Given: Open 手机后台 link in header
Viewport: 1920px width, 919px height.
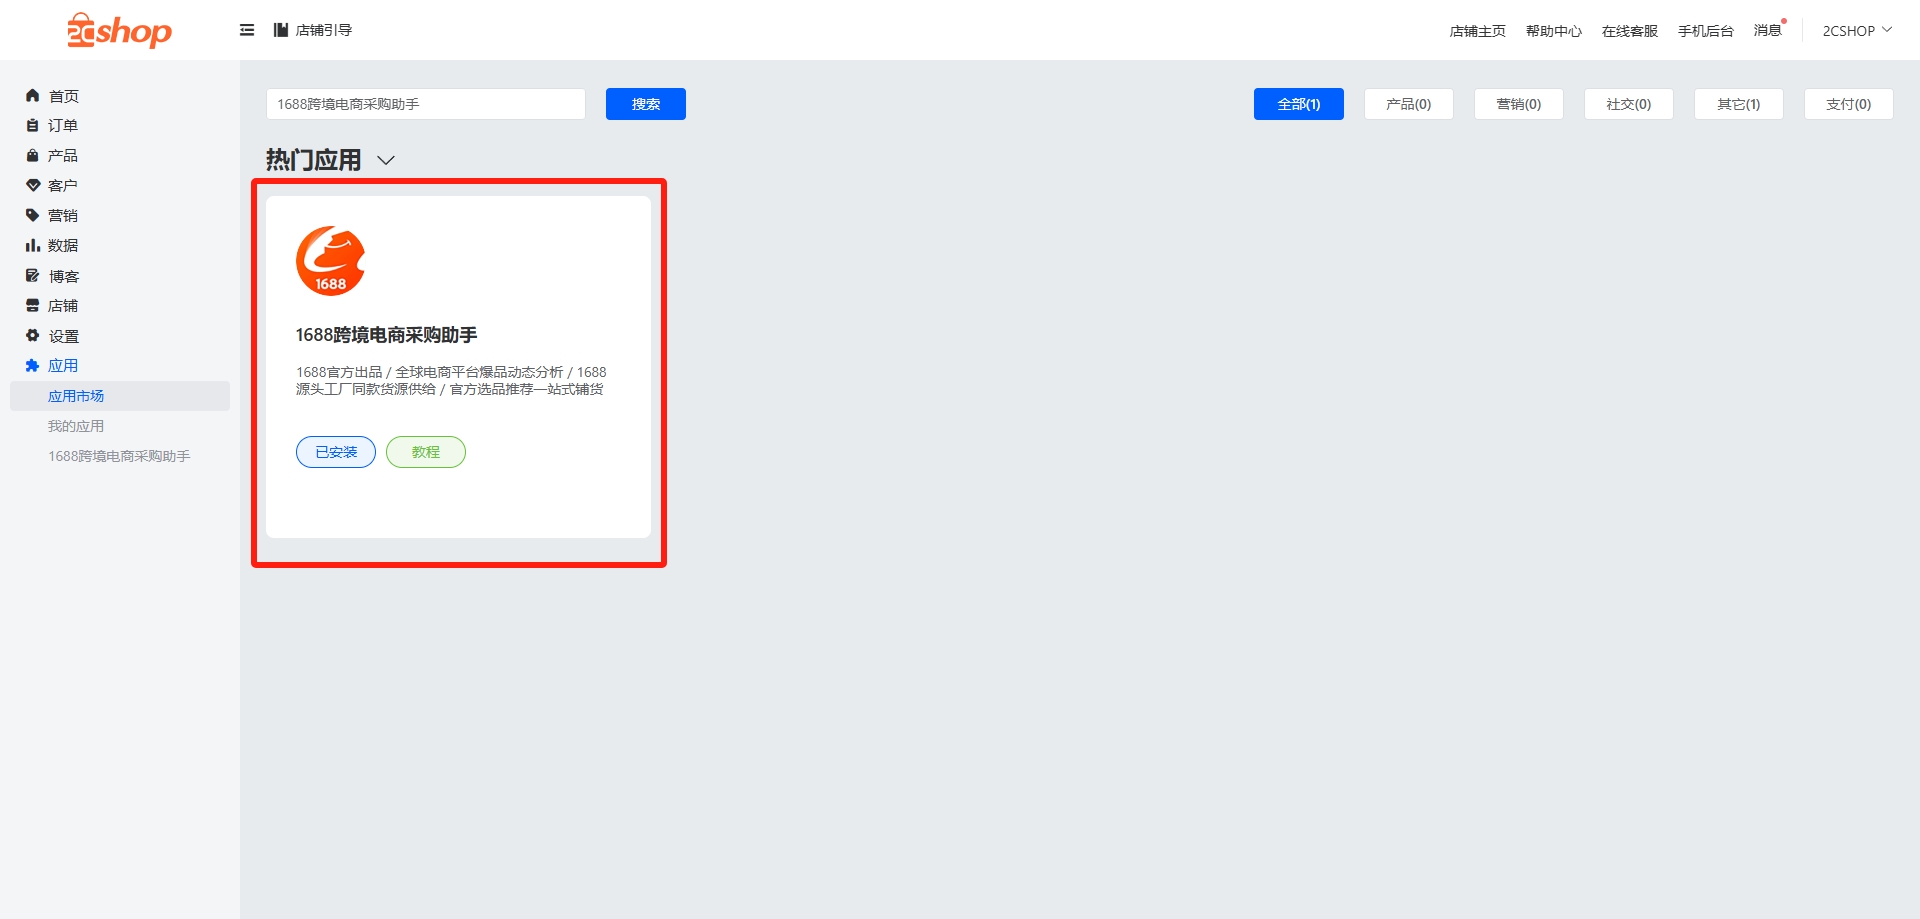Looking at the screenshot, I should click(1706, 31).
